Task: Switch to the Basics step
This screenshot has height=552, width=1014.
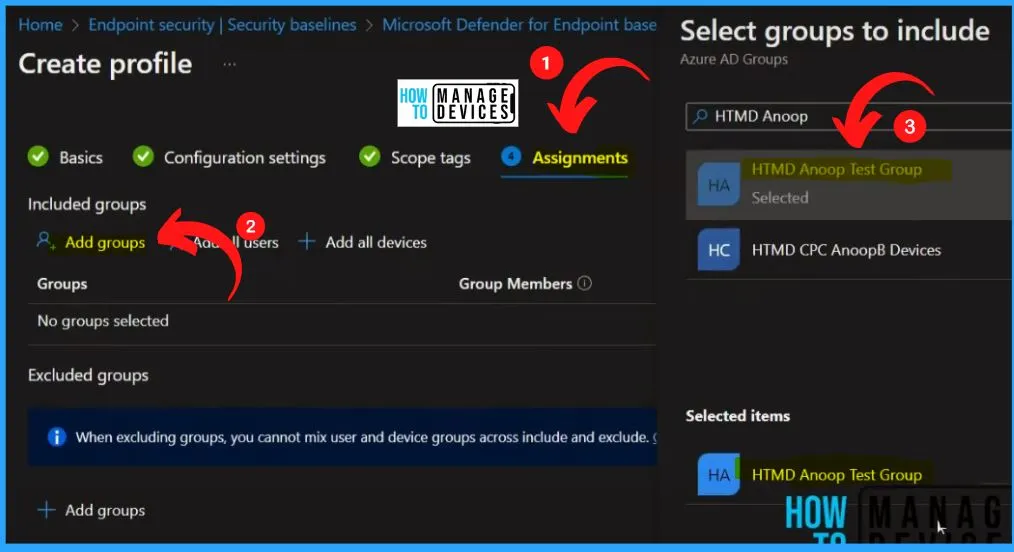Action: [x=81, y=158]
